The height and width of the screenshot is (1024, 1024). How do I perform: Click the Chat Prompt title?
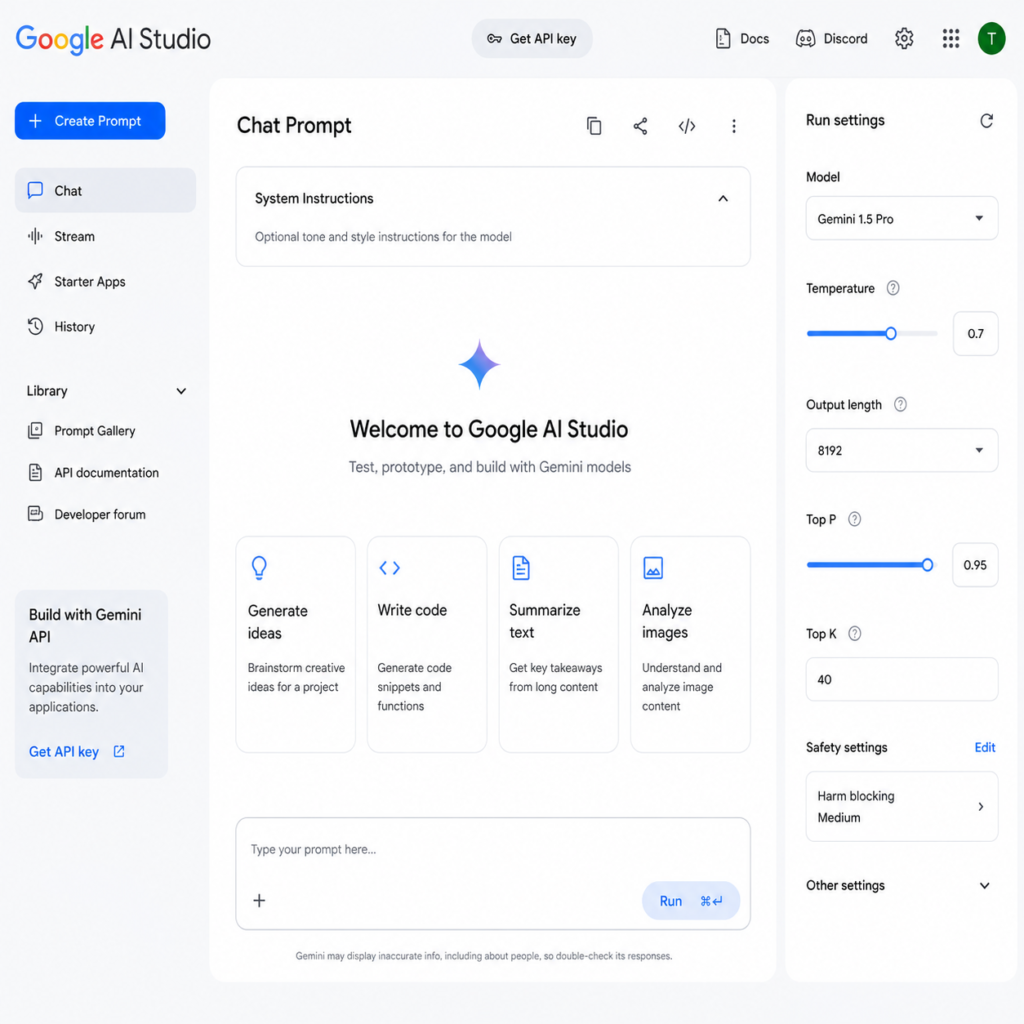coord(294,125)
